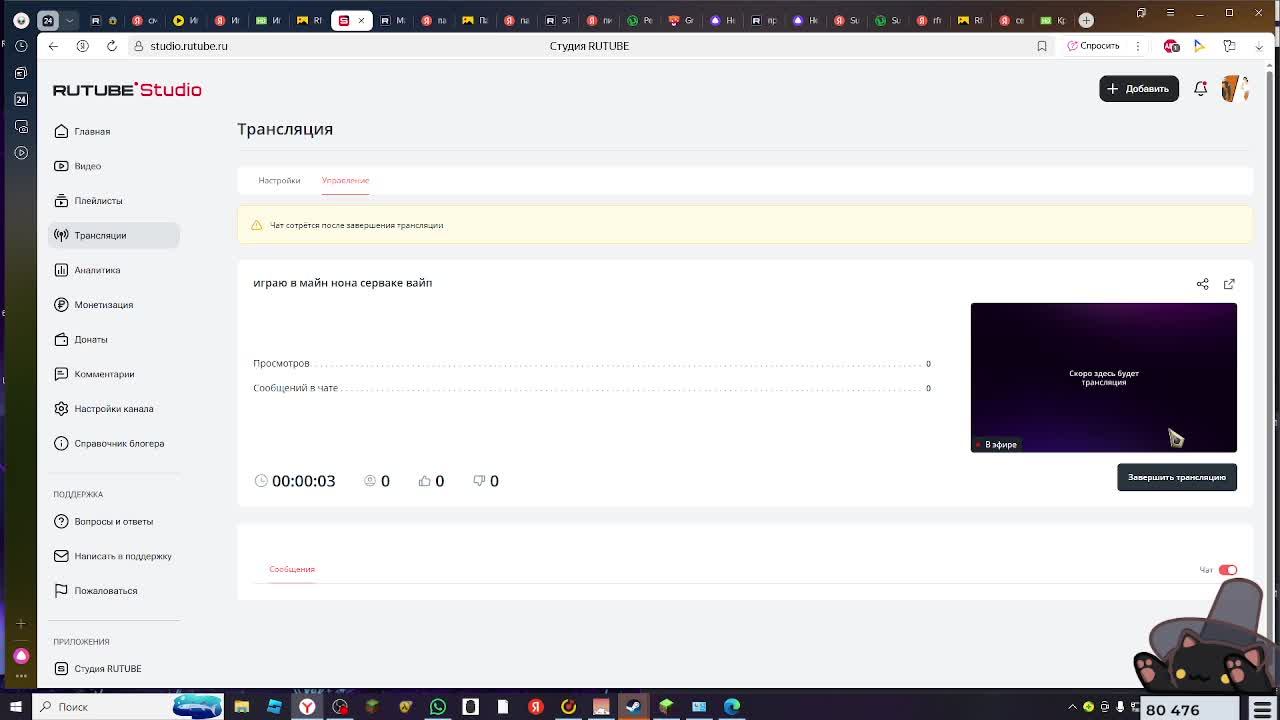Click the Справочник блогера info icon
The height and width of the screenshot is (720, 1280).
[x=61, y=443]
